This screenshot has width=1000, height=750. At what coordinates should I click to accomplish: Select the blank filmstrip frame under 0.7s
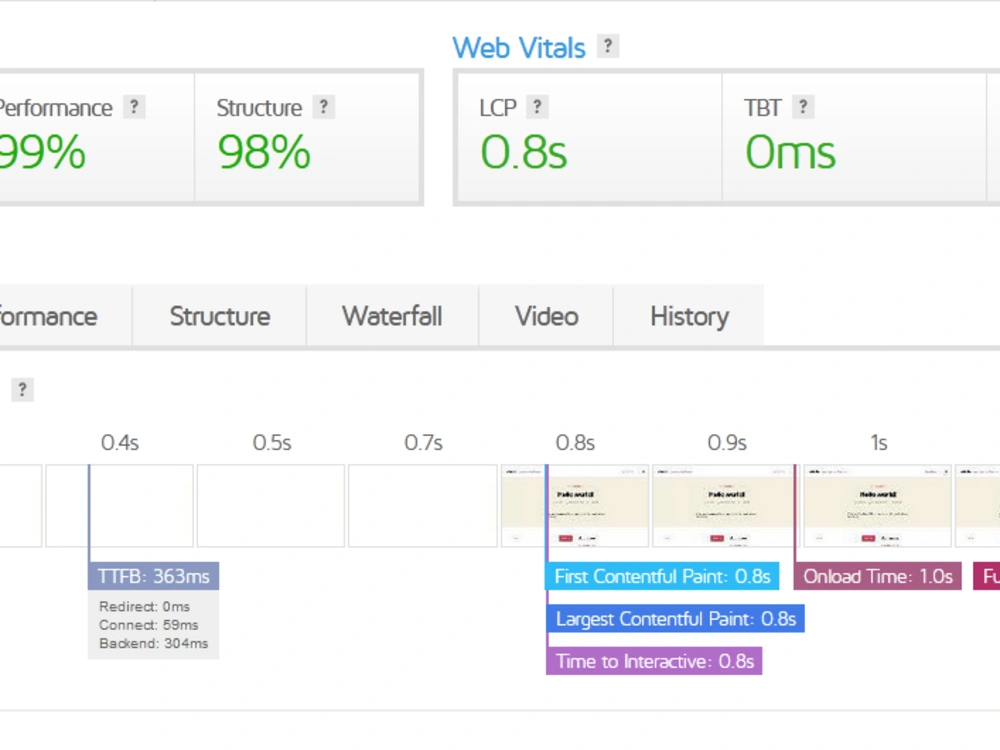[423, 506]
